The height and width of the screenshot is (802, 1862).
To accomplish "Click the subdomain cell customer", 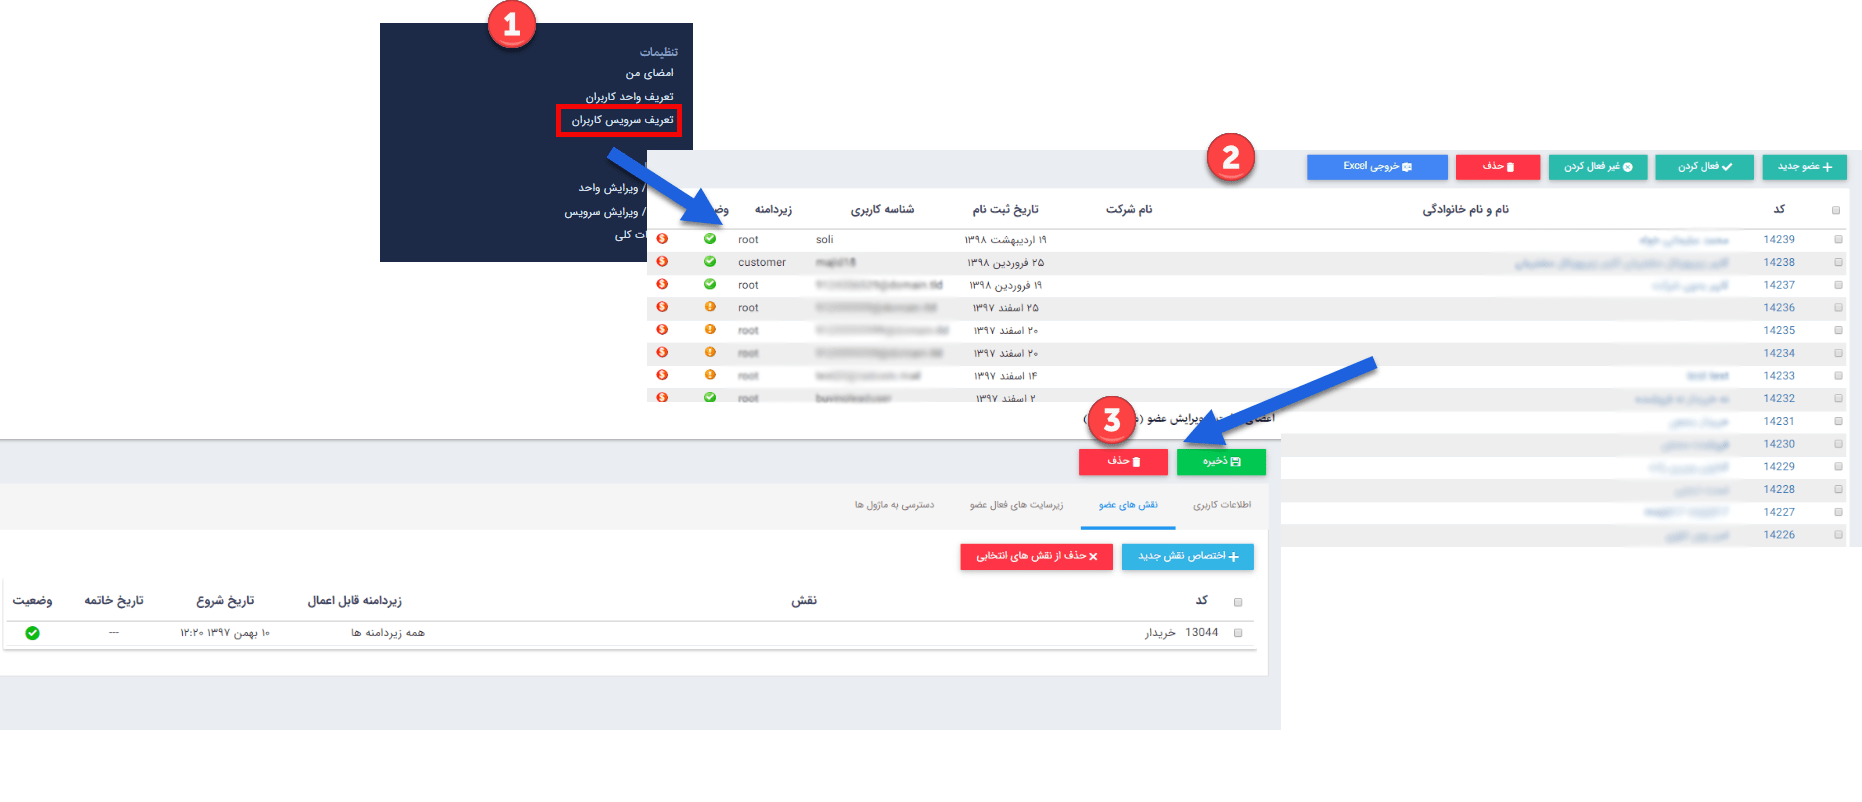I will pyautogui.click(x=762, y=263).
